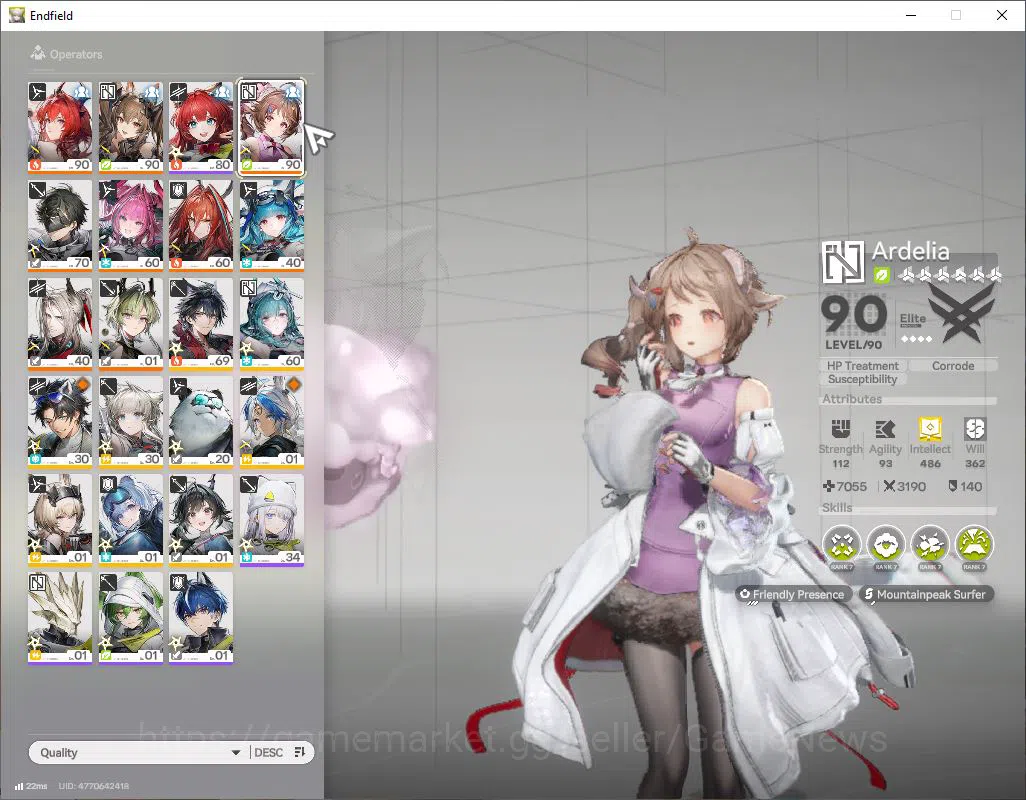Select the first red-haired level 90 operator card
1026x800 pixels.
60,126
